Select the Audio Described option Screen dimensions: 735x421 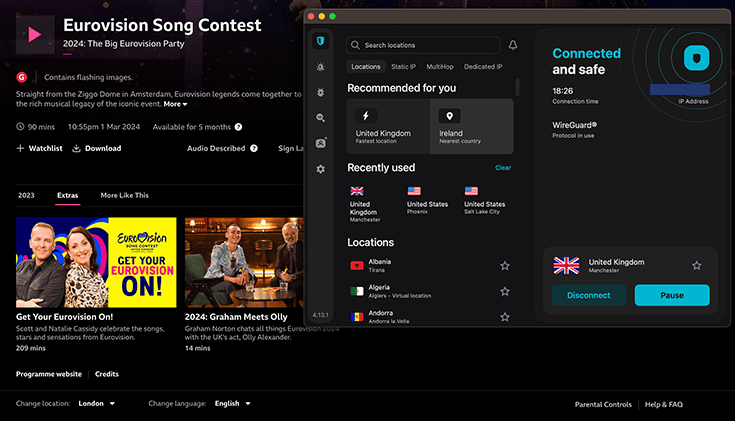pyautogui.click(x=216, y=148)
